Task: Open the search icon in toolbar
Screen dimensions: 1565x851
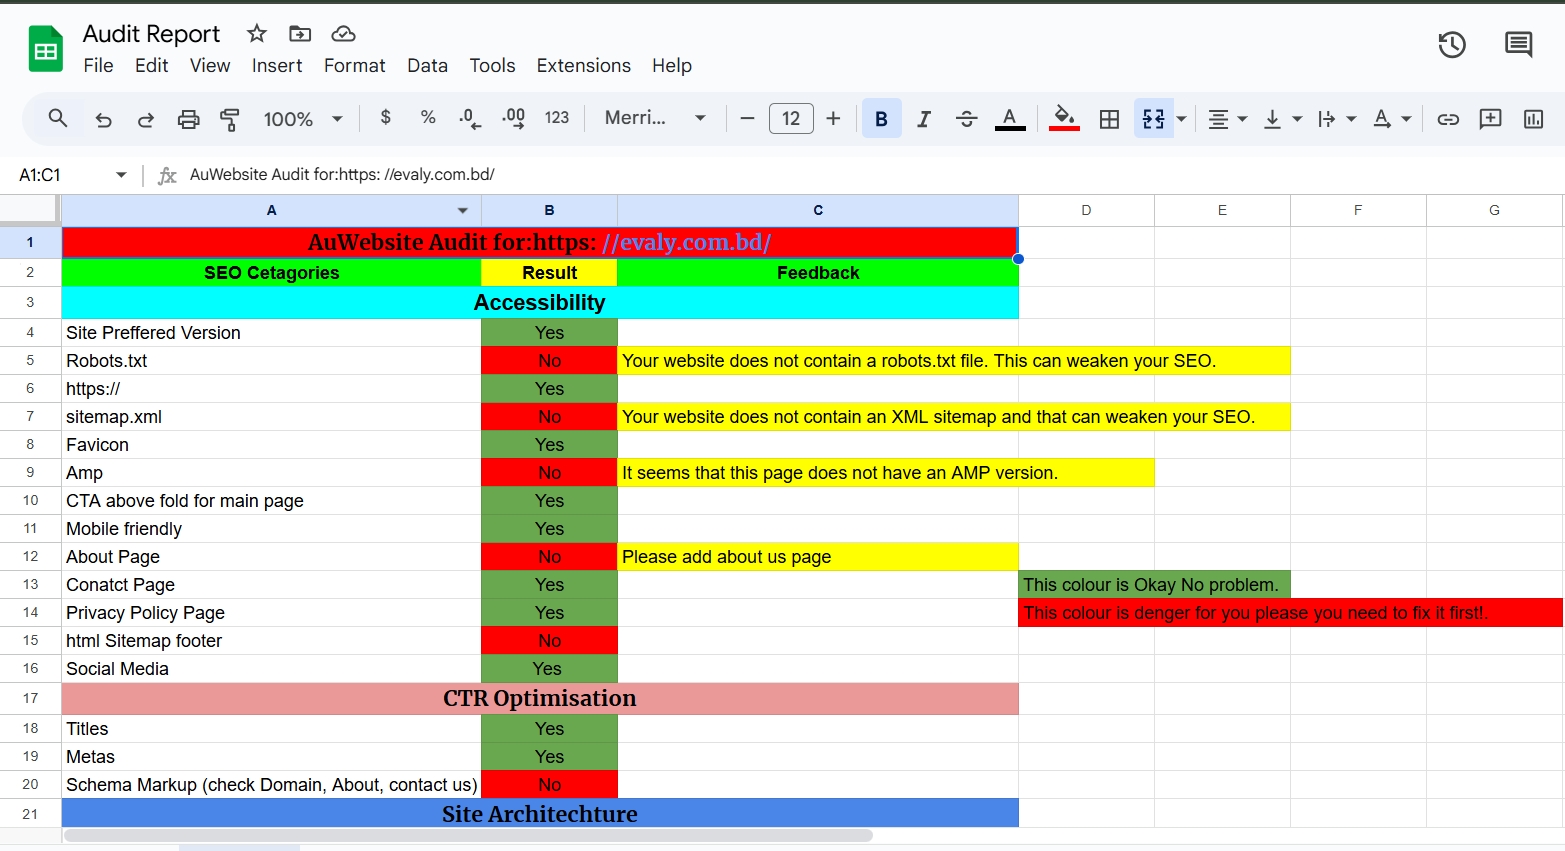Action: click(57, 118)
